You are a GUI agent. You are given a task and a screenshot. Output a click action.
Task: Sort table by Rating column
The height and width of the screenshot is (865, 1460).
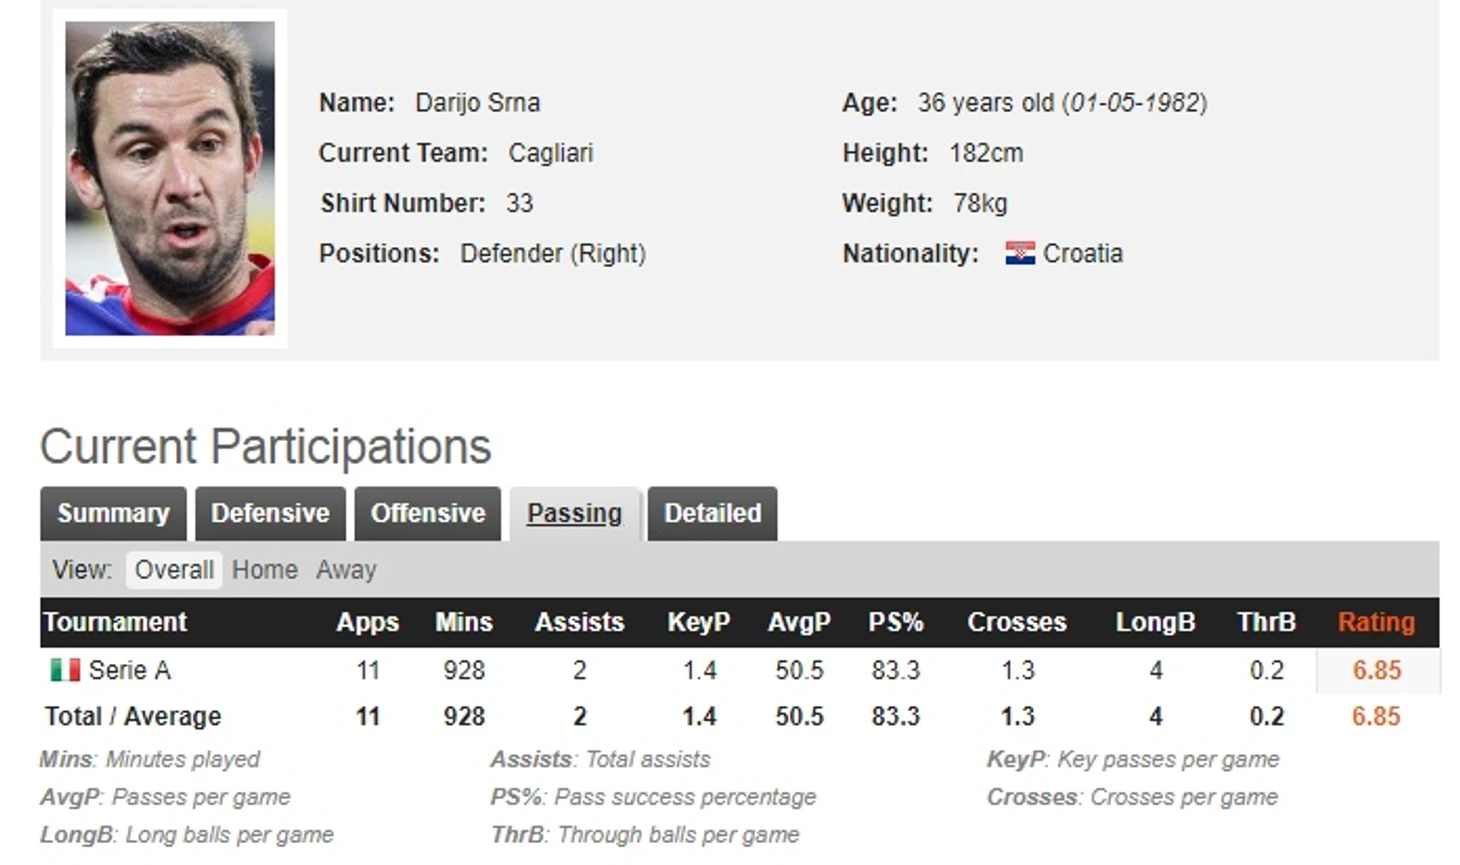[x=1376, y=622]
